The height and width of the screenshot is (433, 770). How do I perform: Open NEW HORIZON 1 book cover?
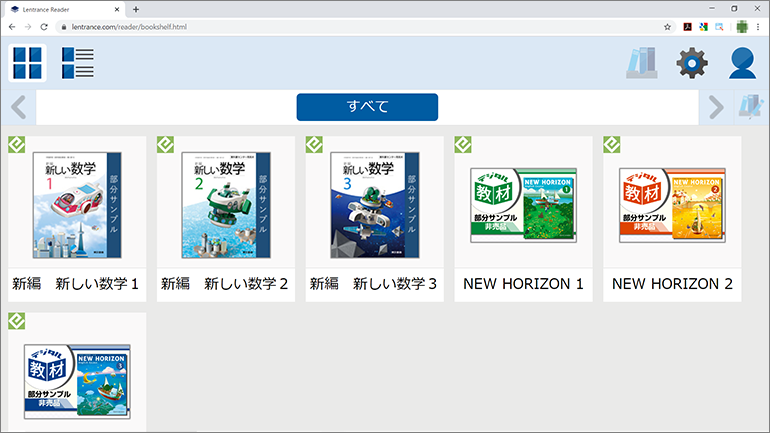pyautogui.click(x=523, y=205)
